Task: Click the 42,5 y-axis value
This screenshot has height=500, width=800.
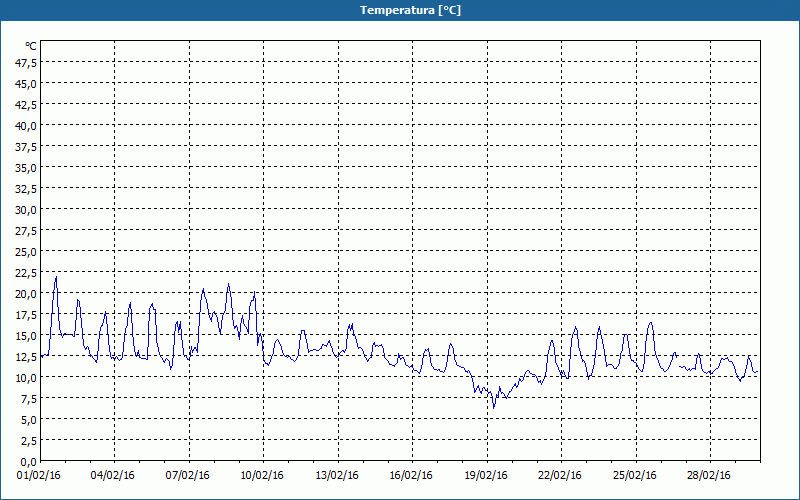Action: tap(26, 105)
